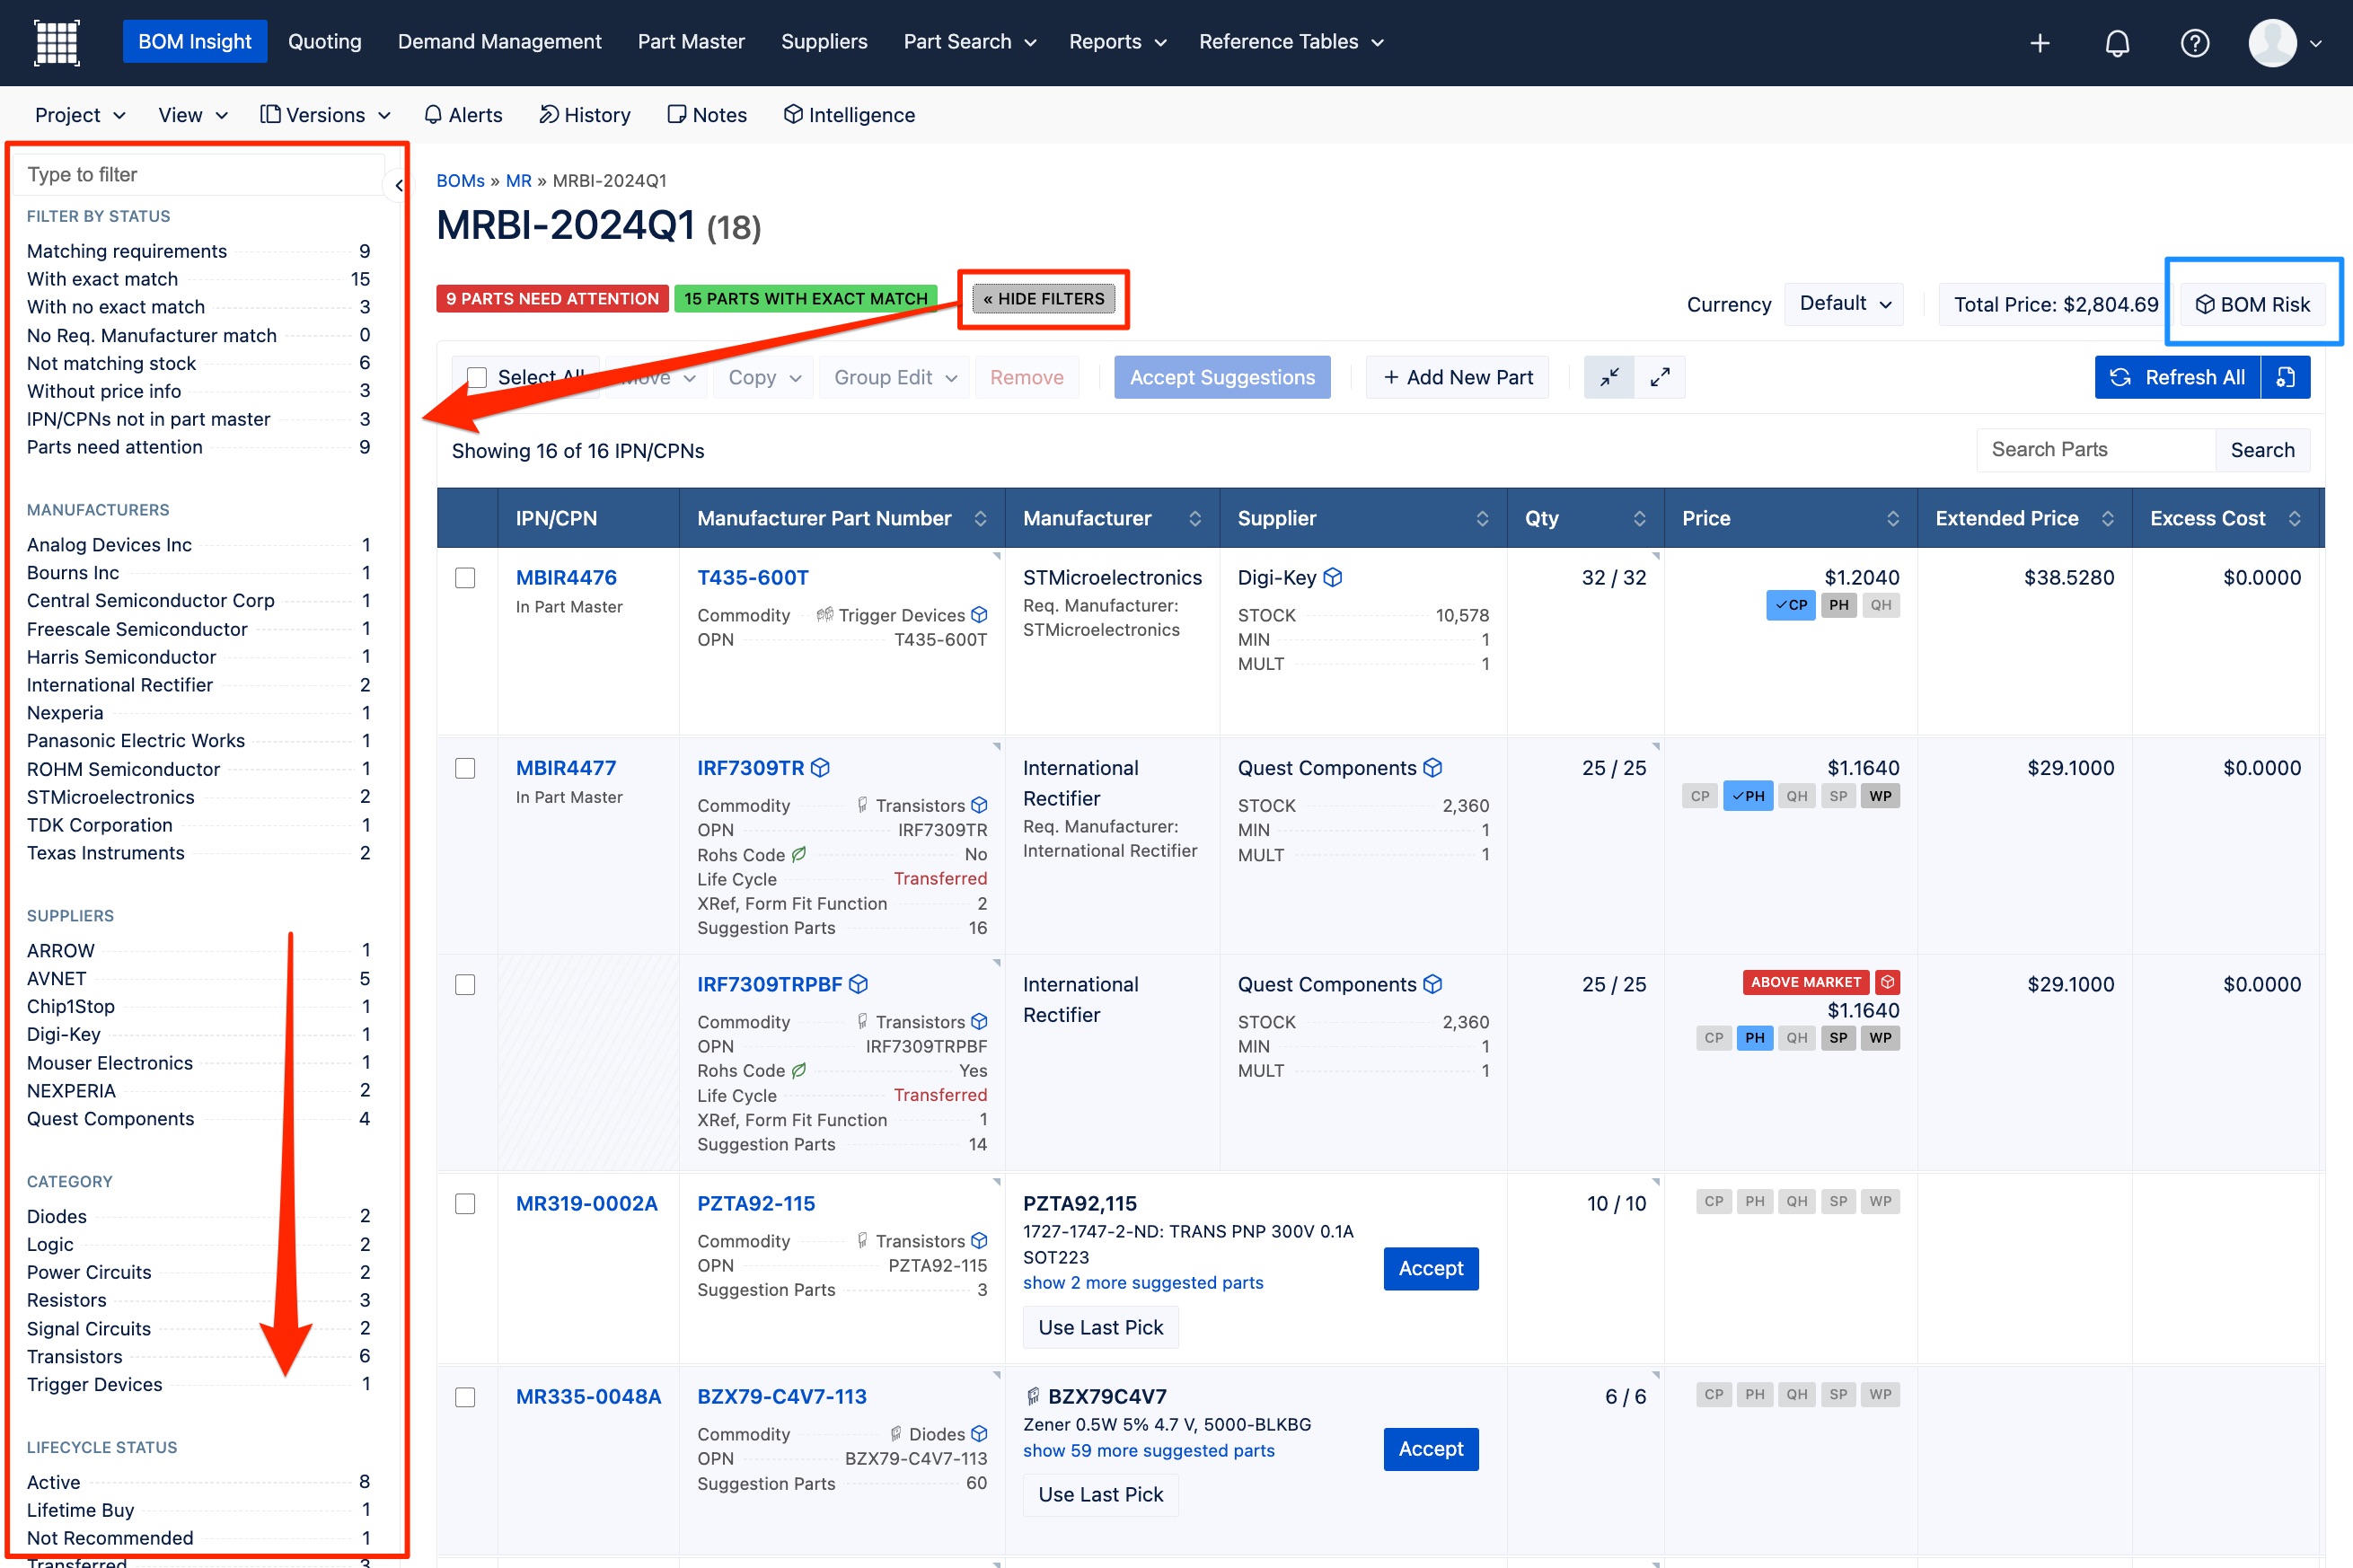Image resolution: width=2353 pixels, height=1568 pixels.
Task: Click the export icon beside Refresh All
Action: [2285, 377]
